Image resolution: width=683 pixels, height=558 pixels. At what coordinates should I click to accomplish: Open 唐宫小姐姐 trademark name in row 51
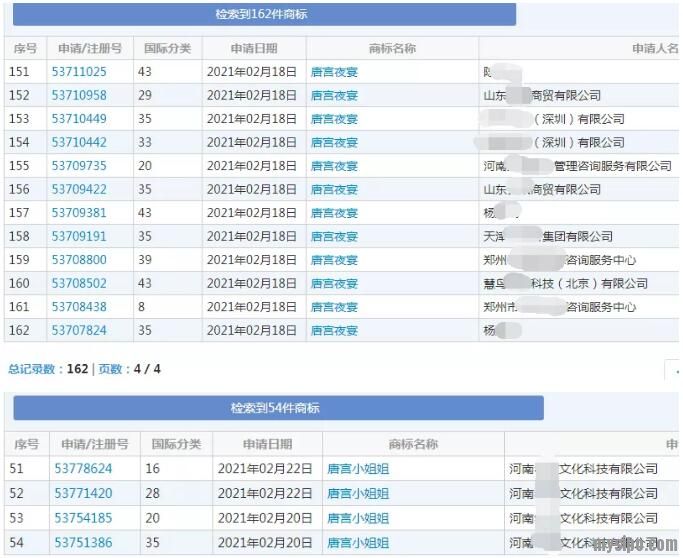coord(357,468)
